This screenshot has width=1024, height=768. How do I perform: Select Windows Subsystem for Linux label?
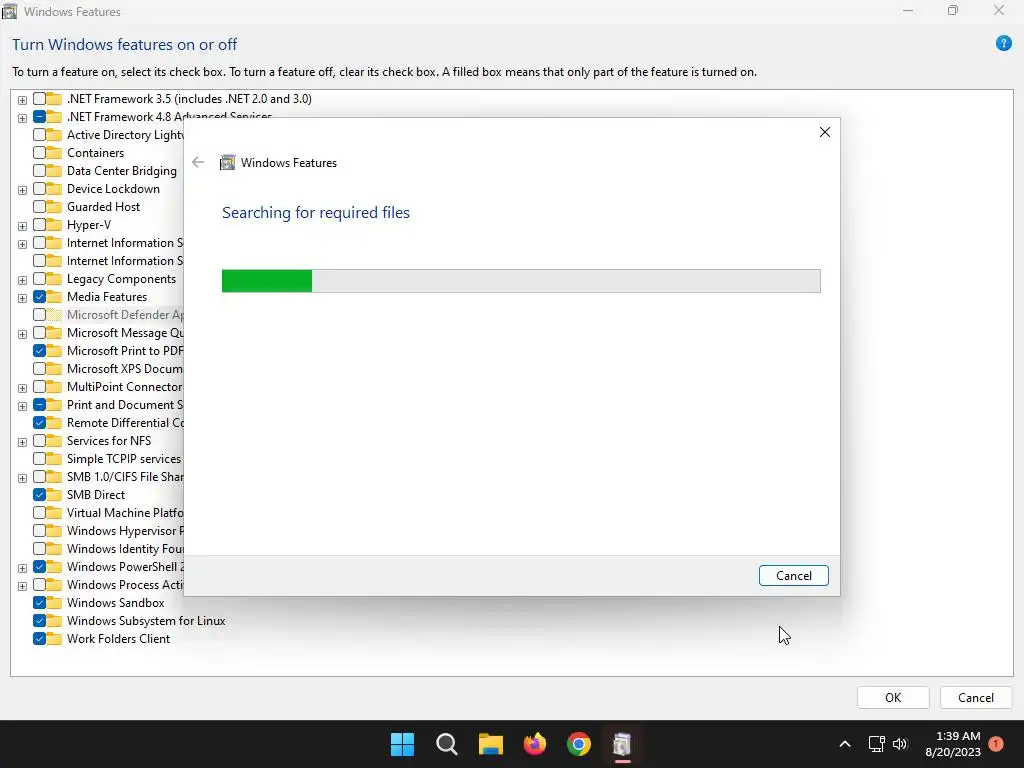coord(146,621)
